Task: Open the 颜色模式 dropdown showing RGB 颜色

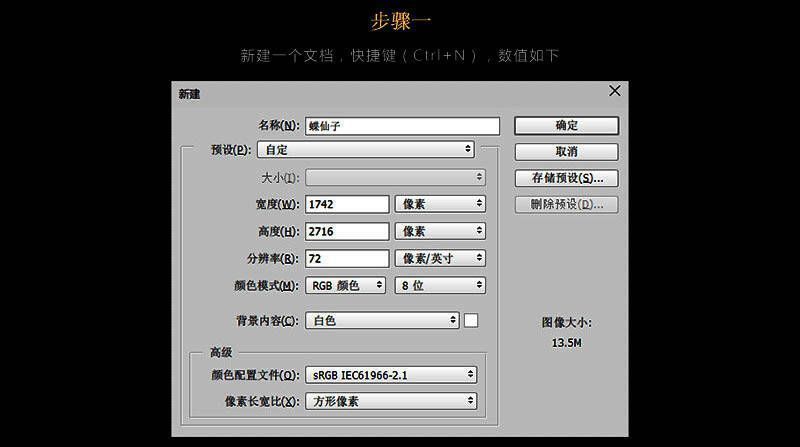Action: pyautogui.click(x=346, y=285)
